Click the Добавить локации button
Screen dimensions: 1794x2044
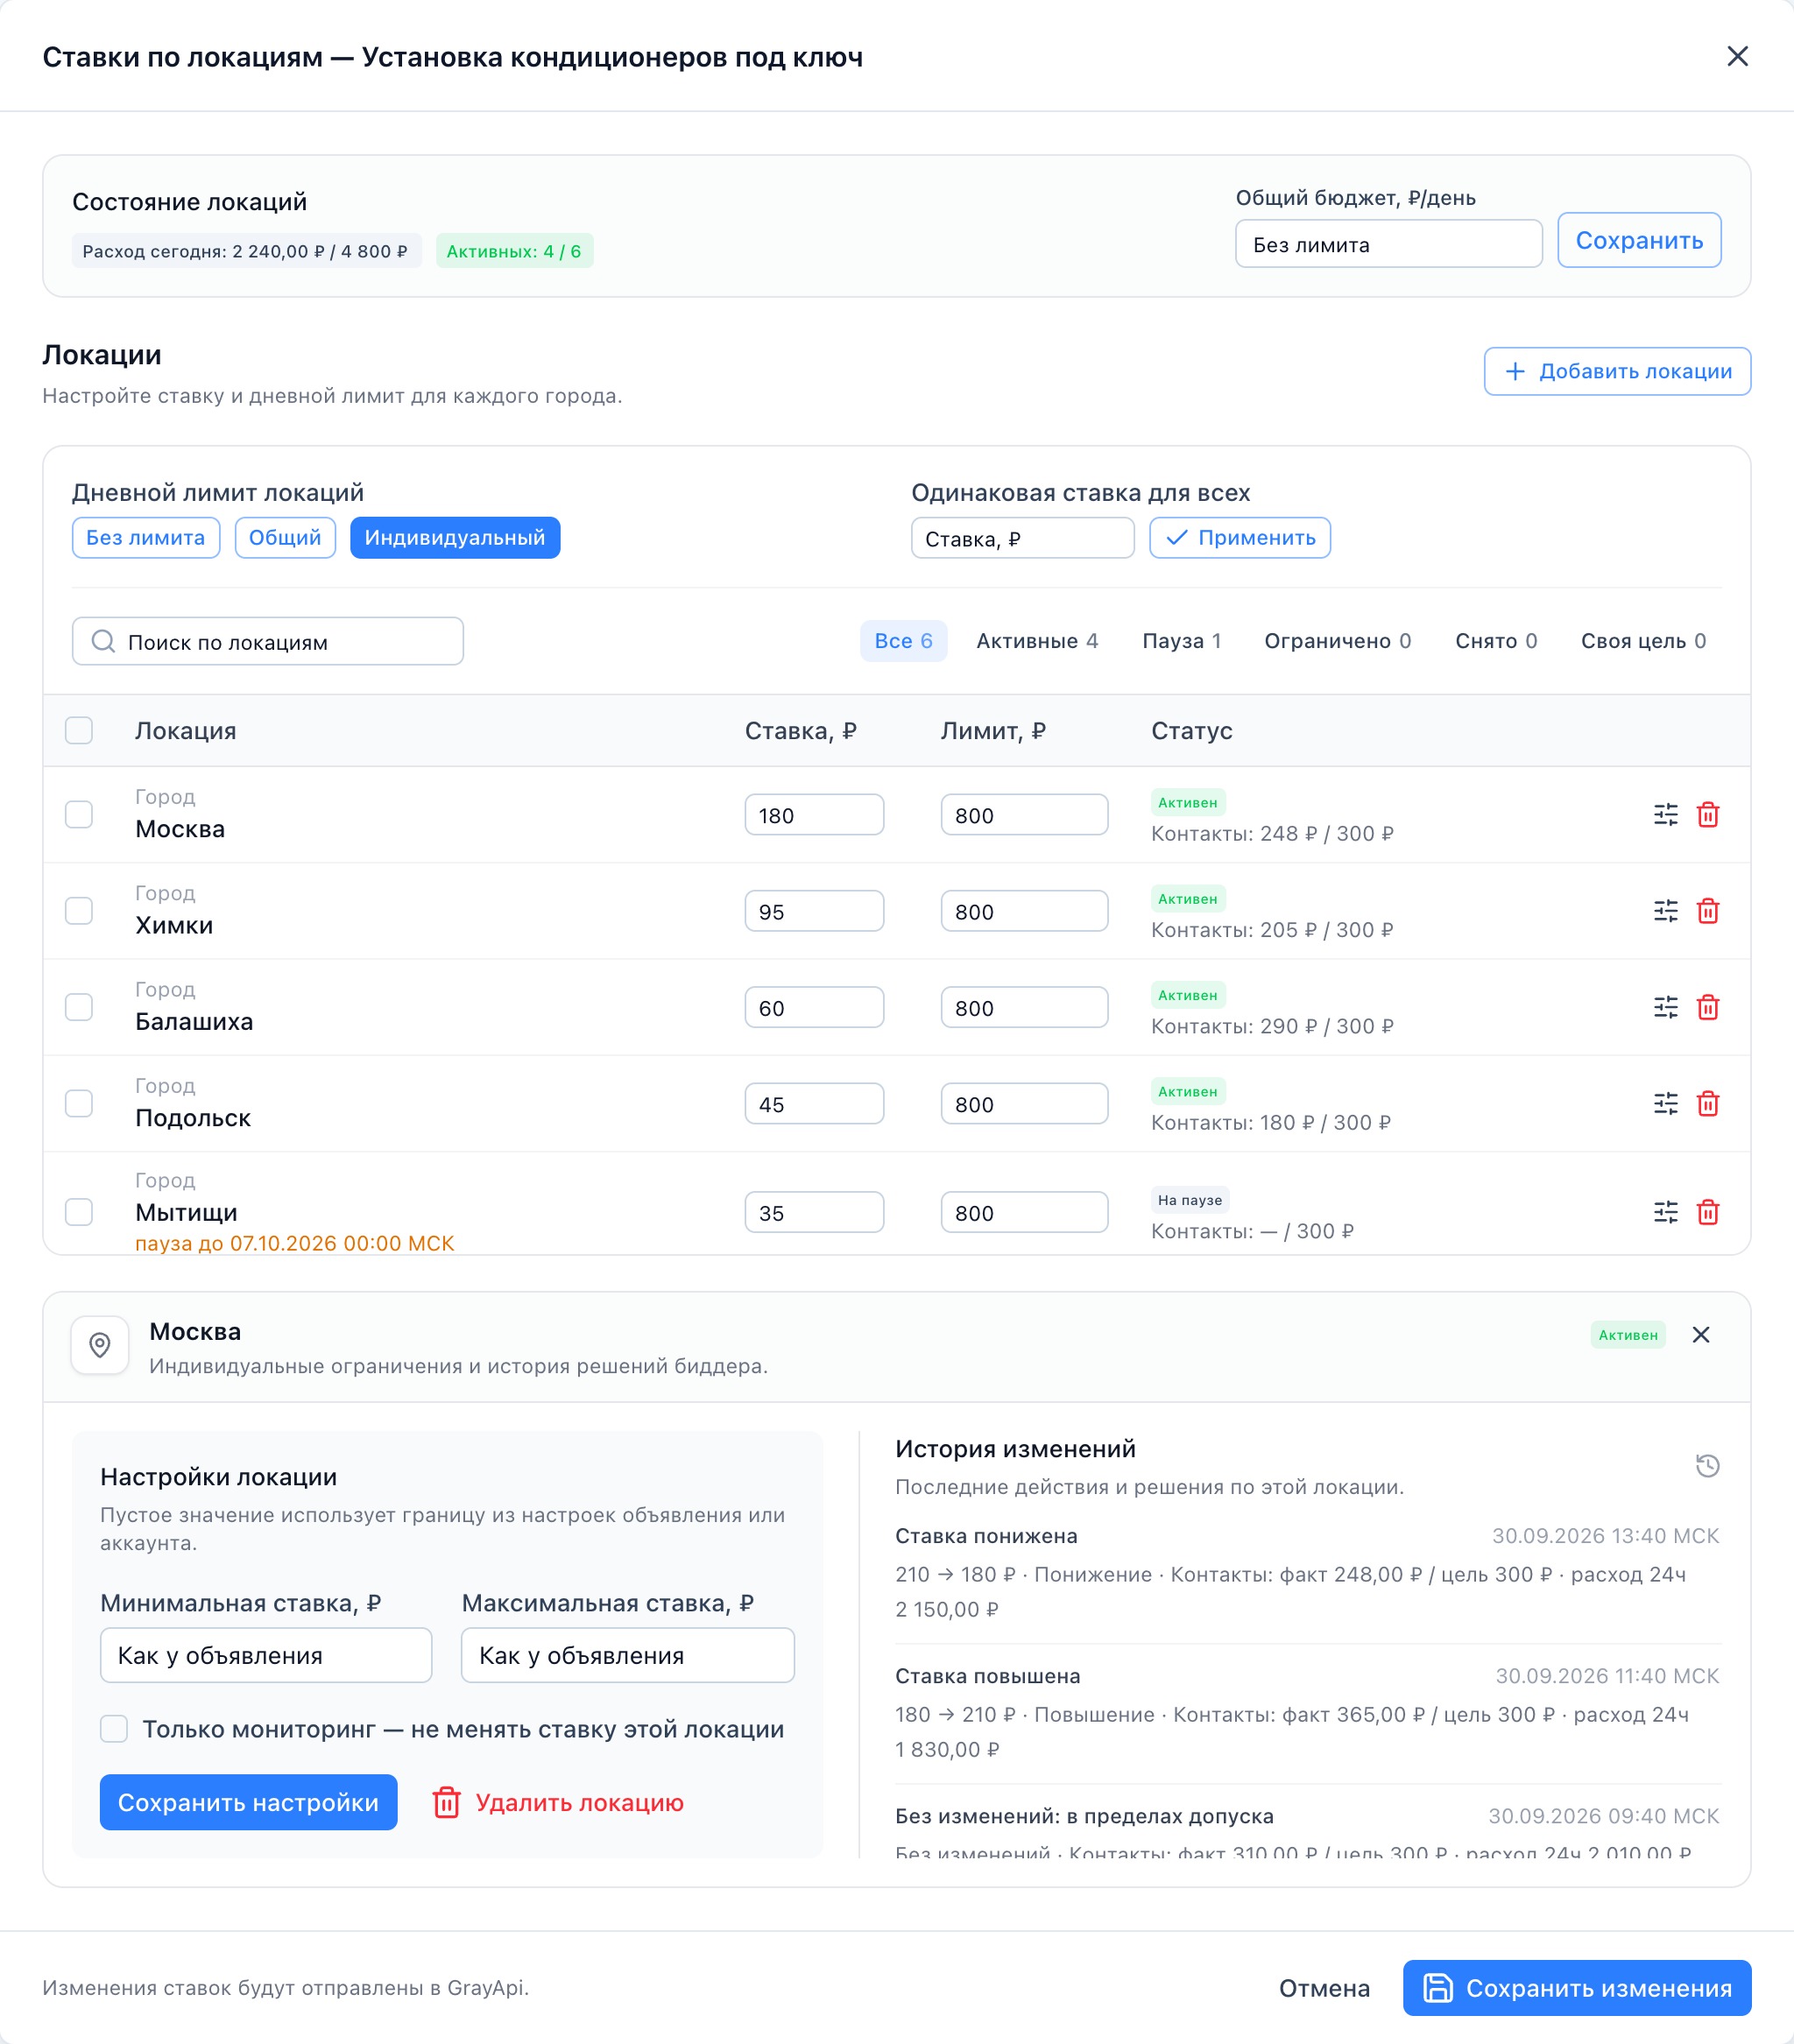tap(1617, 371)
